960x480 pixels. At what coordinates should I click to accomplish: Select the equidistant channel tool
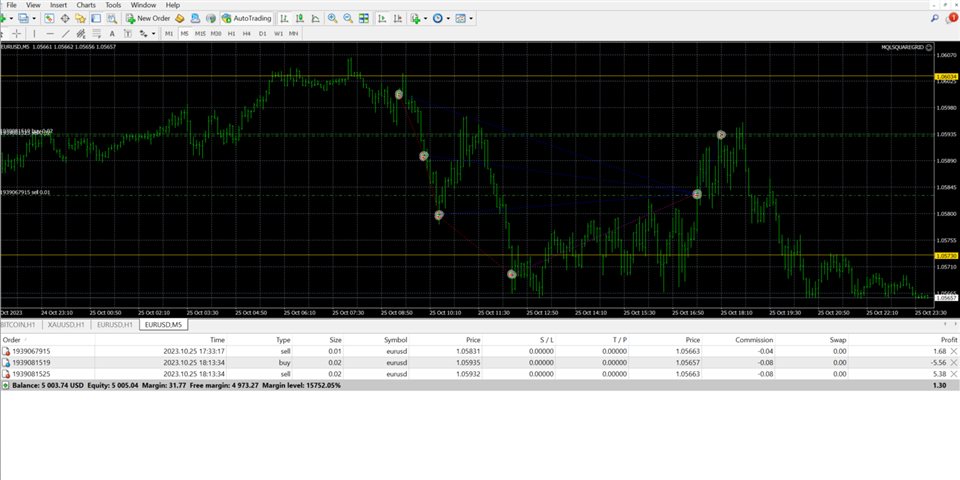pyautogui.click(x=81, y=34)
